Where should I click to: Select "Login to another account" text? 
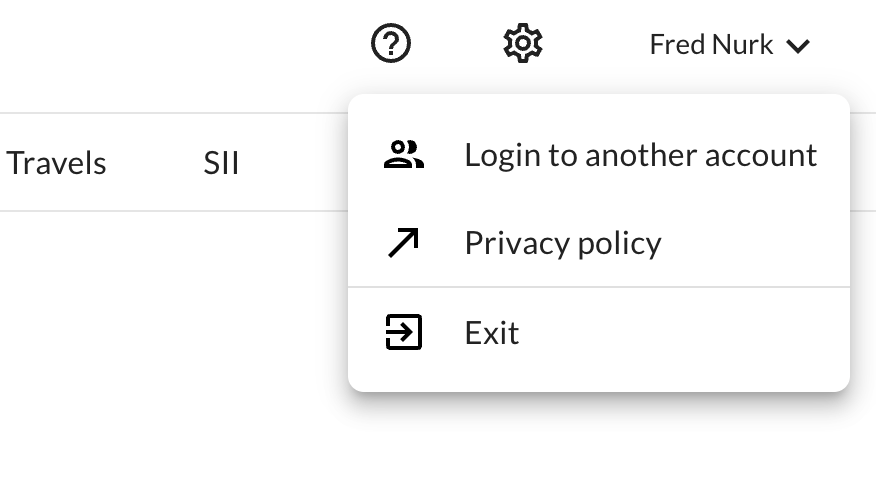(x=640, y=155)
